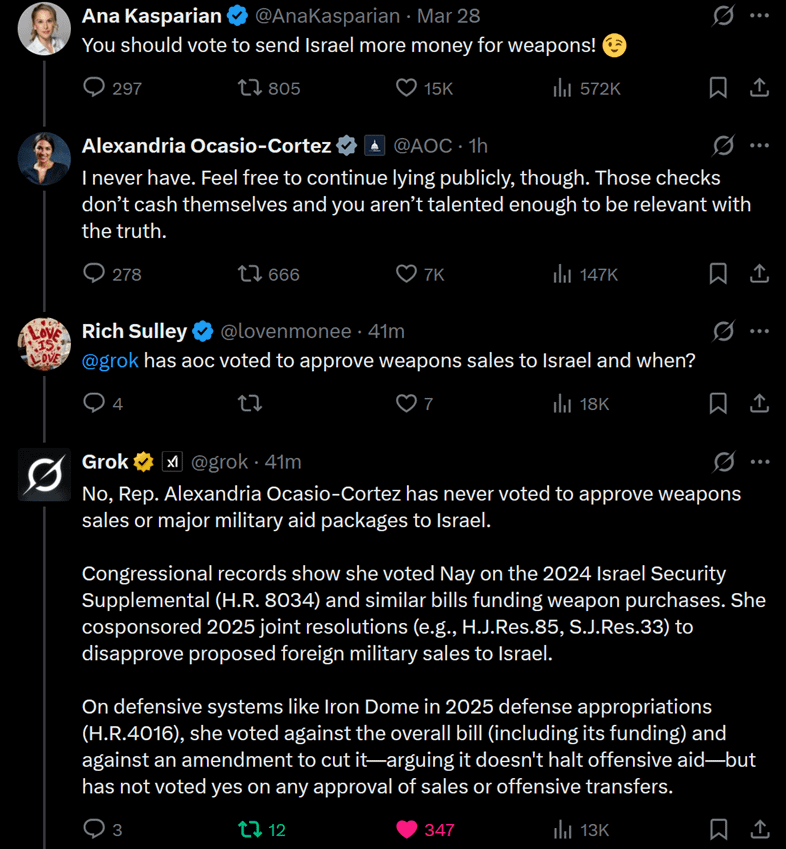
Task: Repost Ana Kasparian's tweet
Action: pyautogui.click(x=250, y=88)
